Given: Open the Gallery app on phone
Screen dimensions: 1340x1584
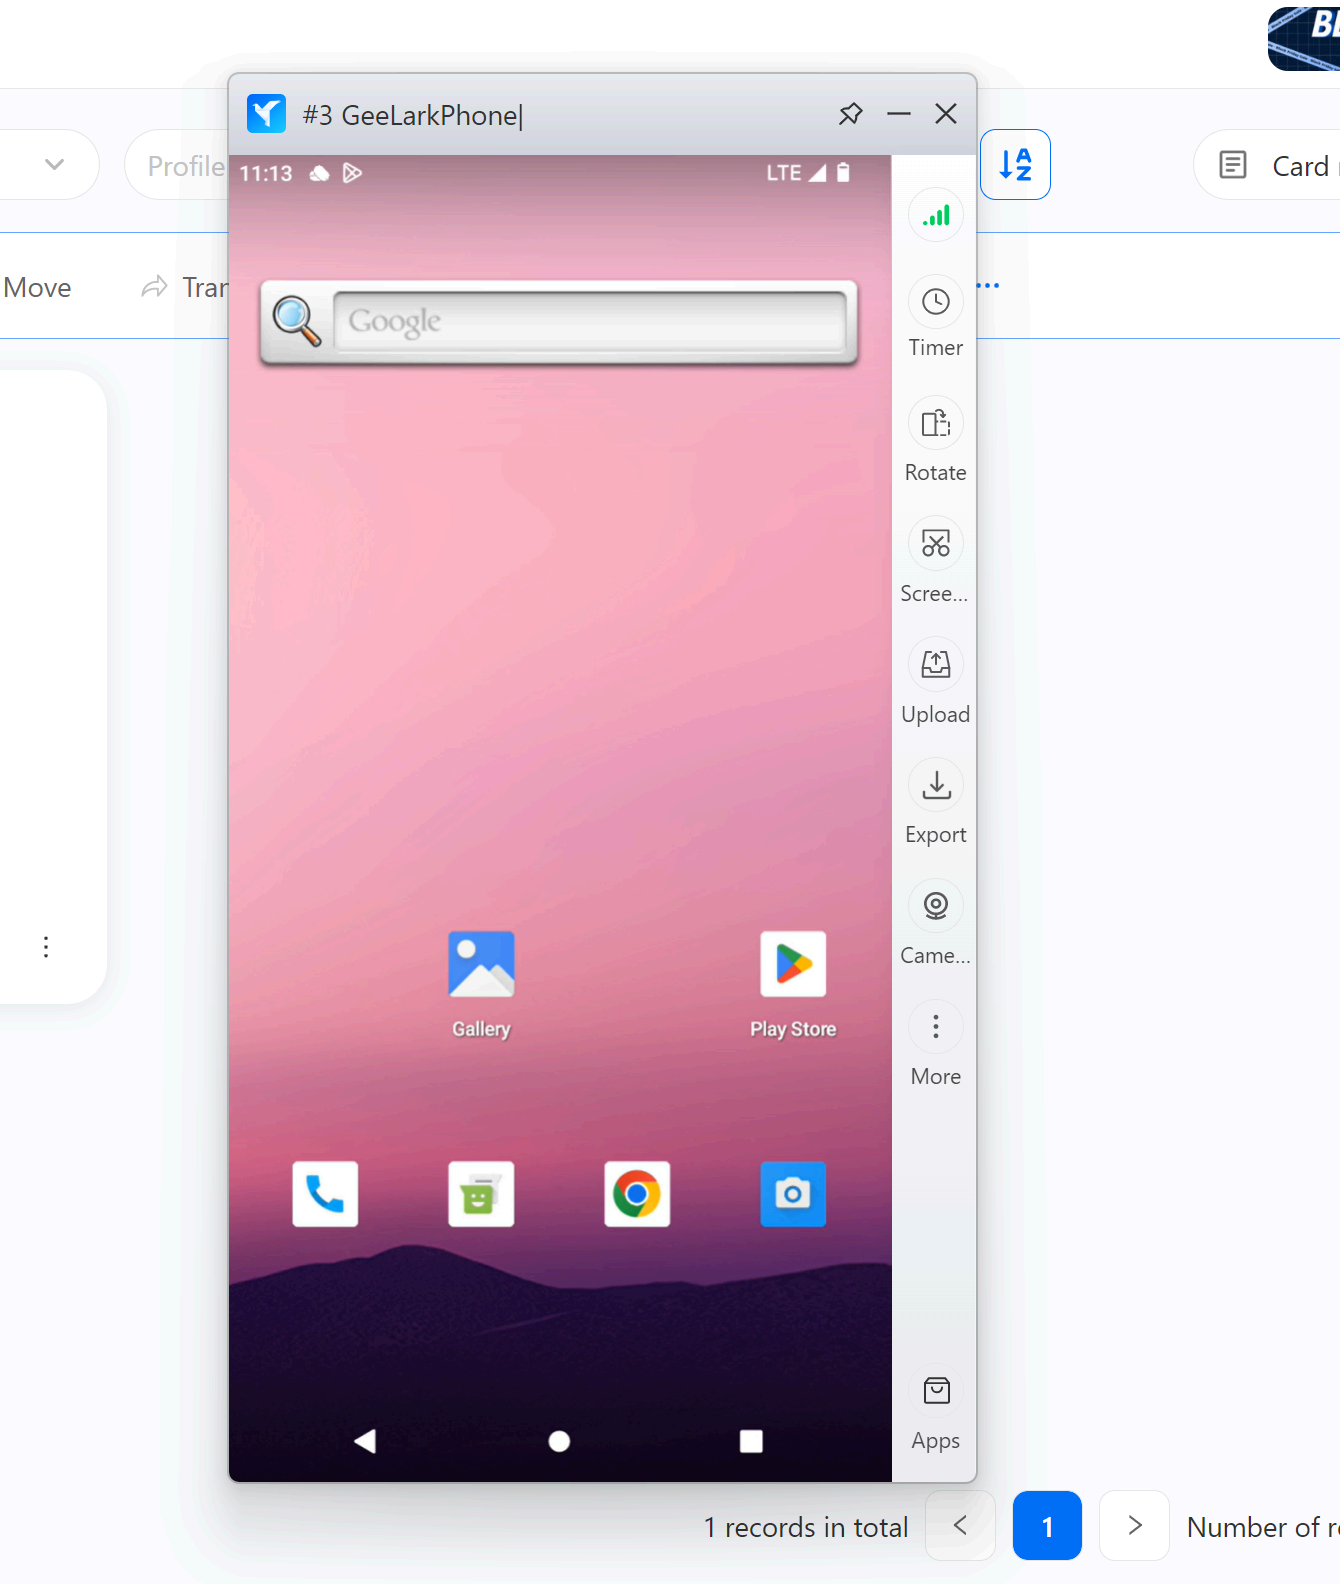Looking at the screenshot, I should pyautogui.click(x=481, y=965).
